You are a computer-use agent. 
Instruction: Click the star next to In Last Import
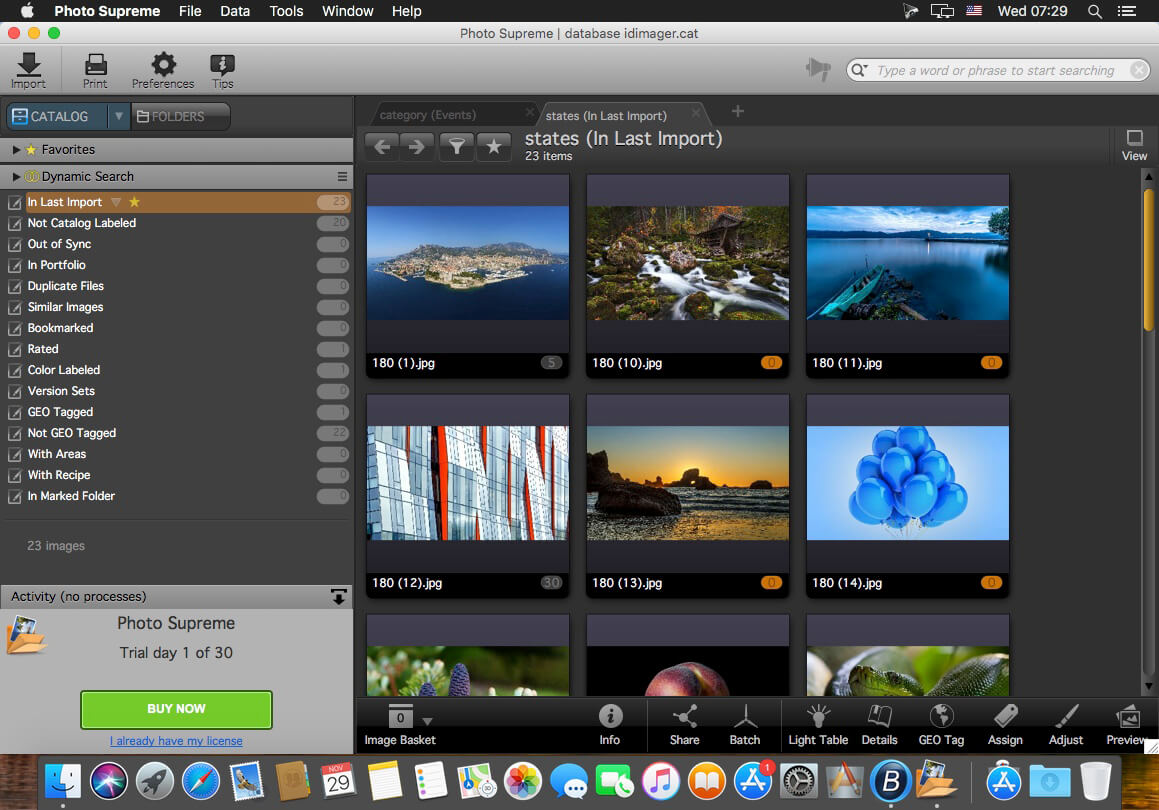pos(135,202)
